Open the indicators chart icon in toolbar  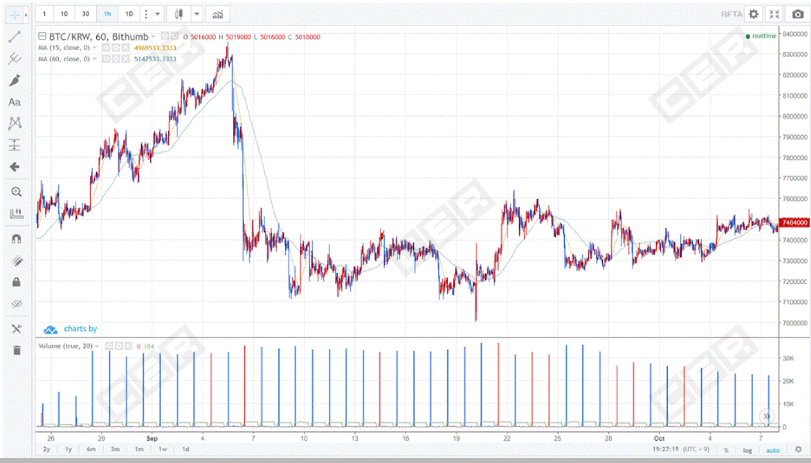coord(217,14)
